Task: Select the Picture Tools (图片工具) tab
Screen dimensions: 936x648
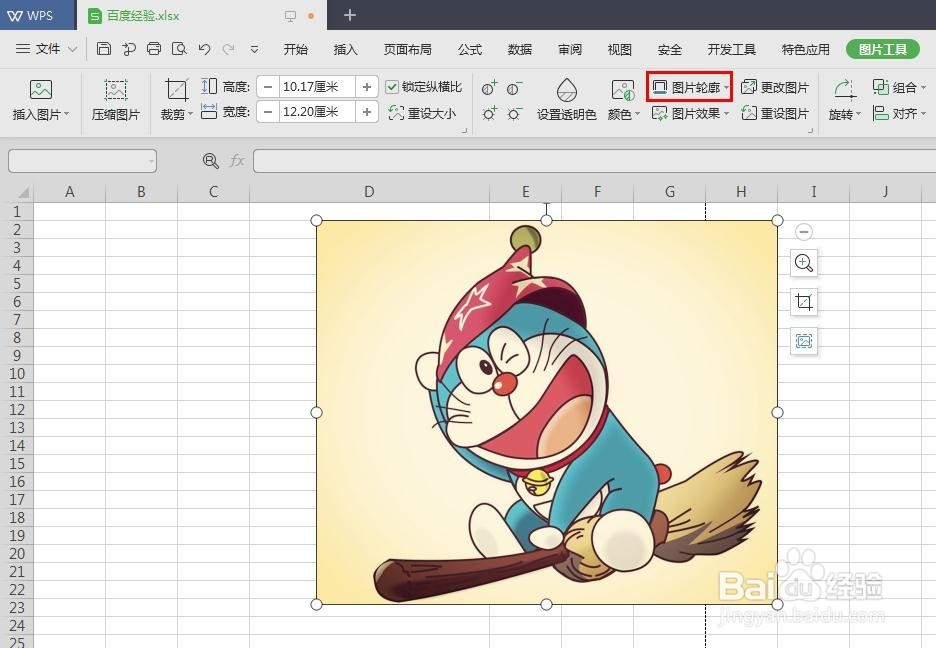Action: pos(883,49)
